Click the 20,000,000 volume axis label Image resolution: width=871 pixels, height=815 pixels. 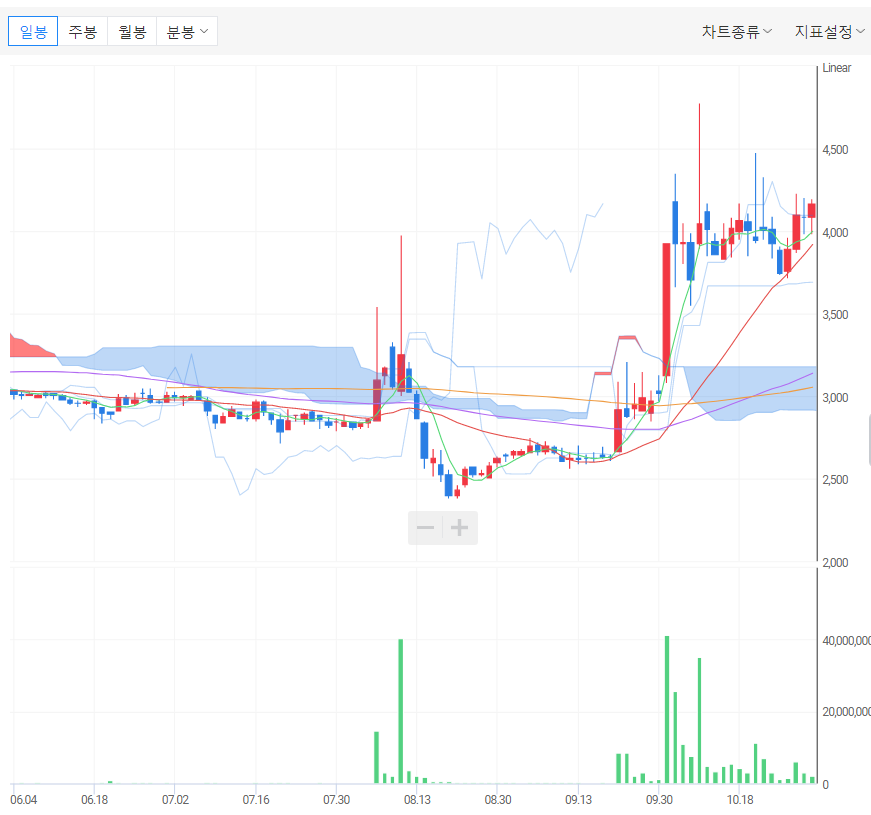[x=847, y=712]
